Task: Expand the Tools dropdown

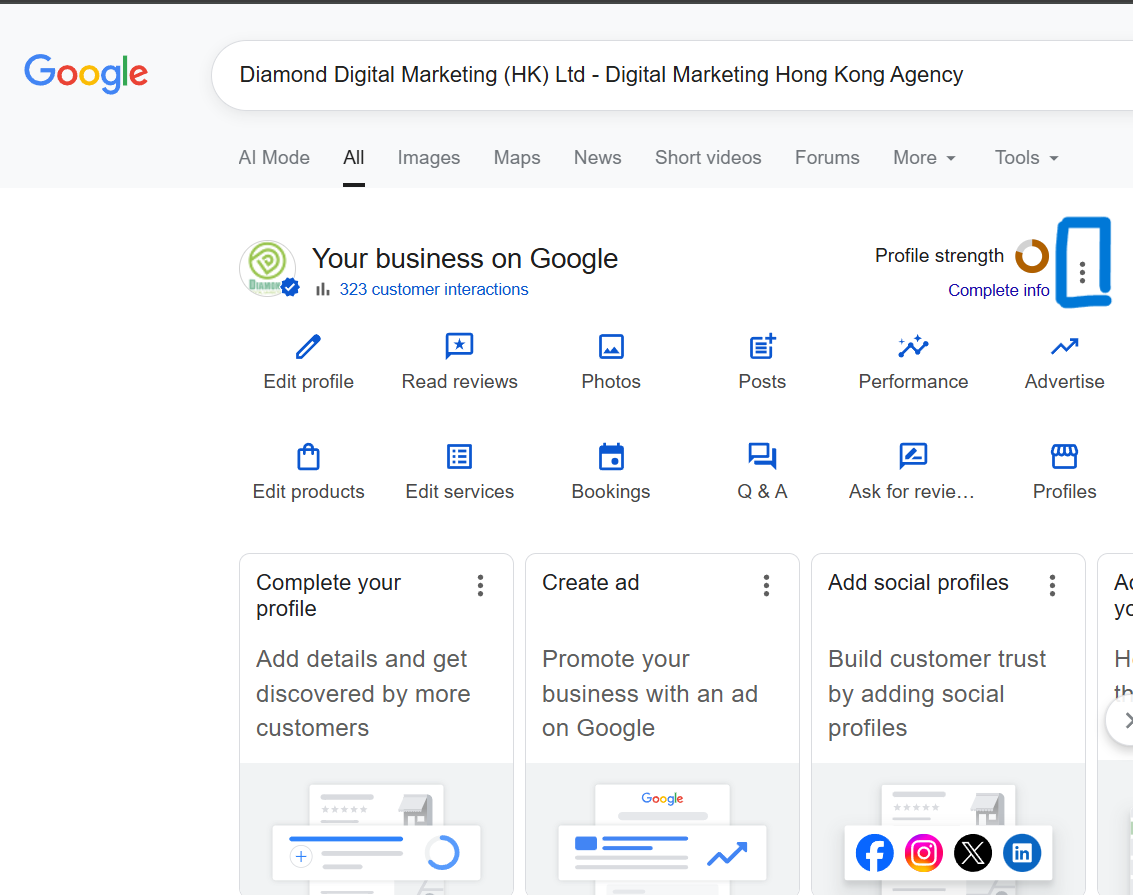Action: pyautogui.click(x=1026, y=157)
